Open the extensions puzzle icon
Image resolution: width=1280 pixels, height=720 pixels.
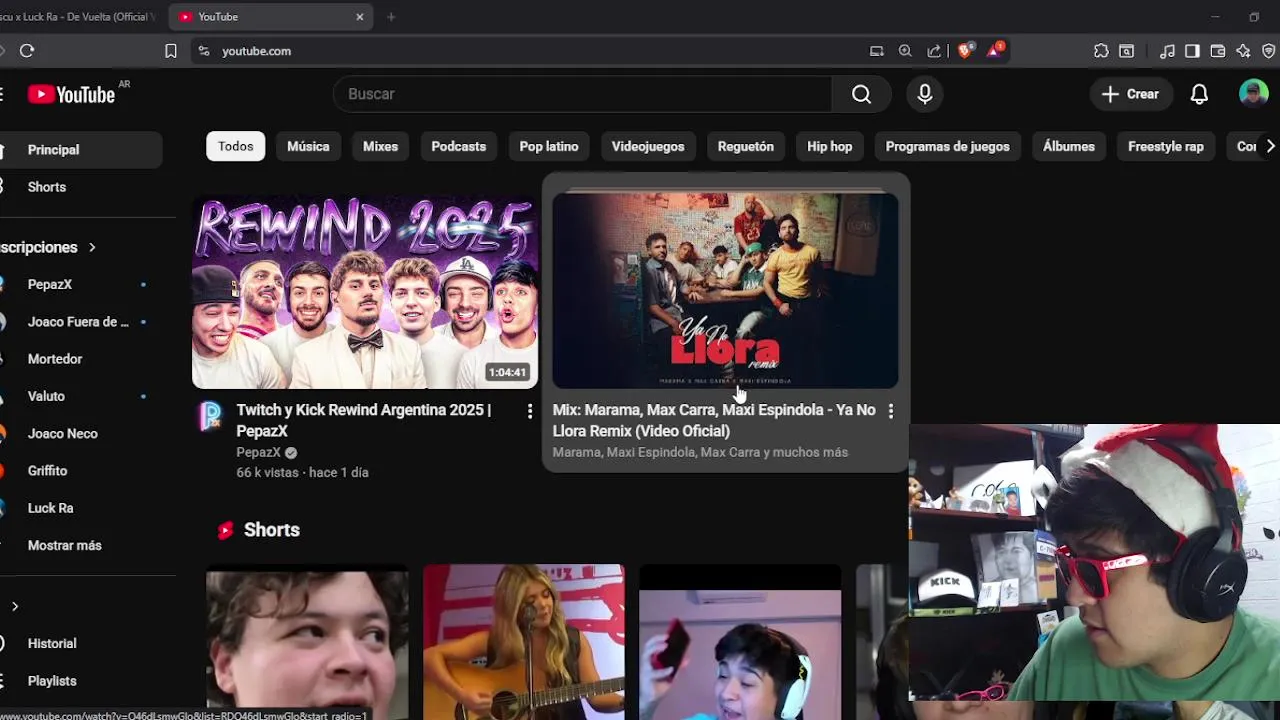(x=1101, y=51)
